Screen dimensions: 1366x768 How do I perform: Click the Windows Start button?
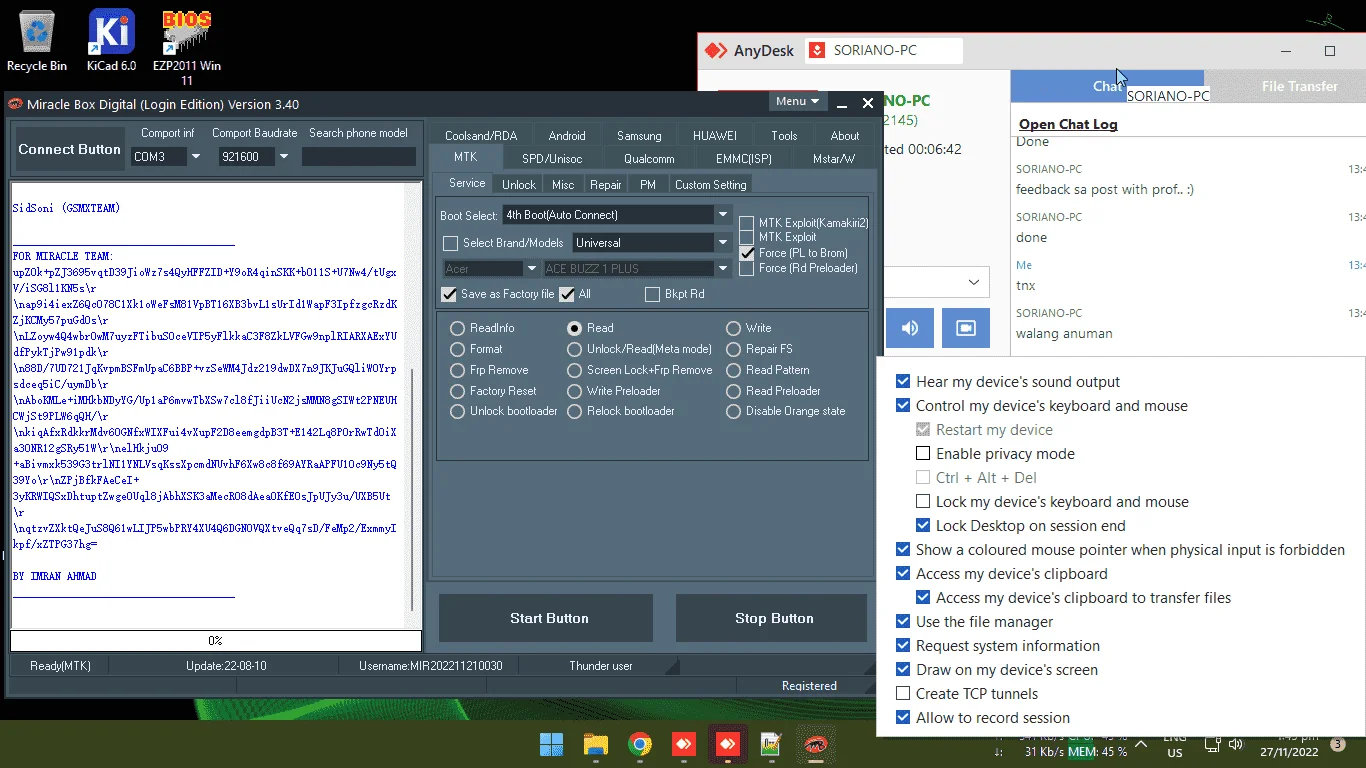[x=551, y=745]
